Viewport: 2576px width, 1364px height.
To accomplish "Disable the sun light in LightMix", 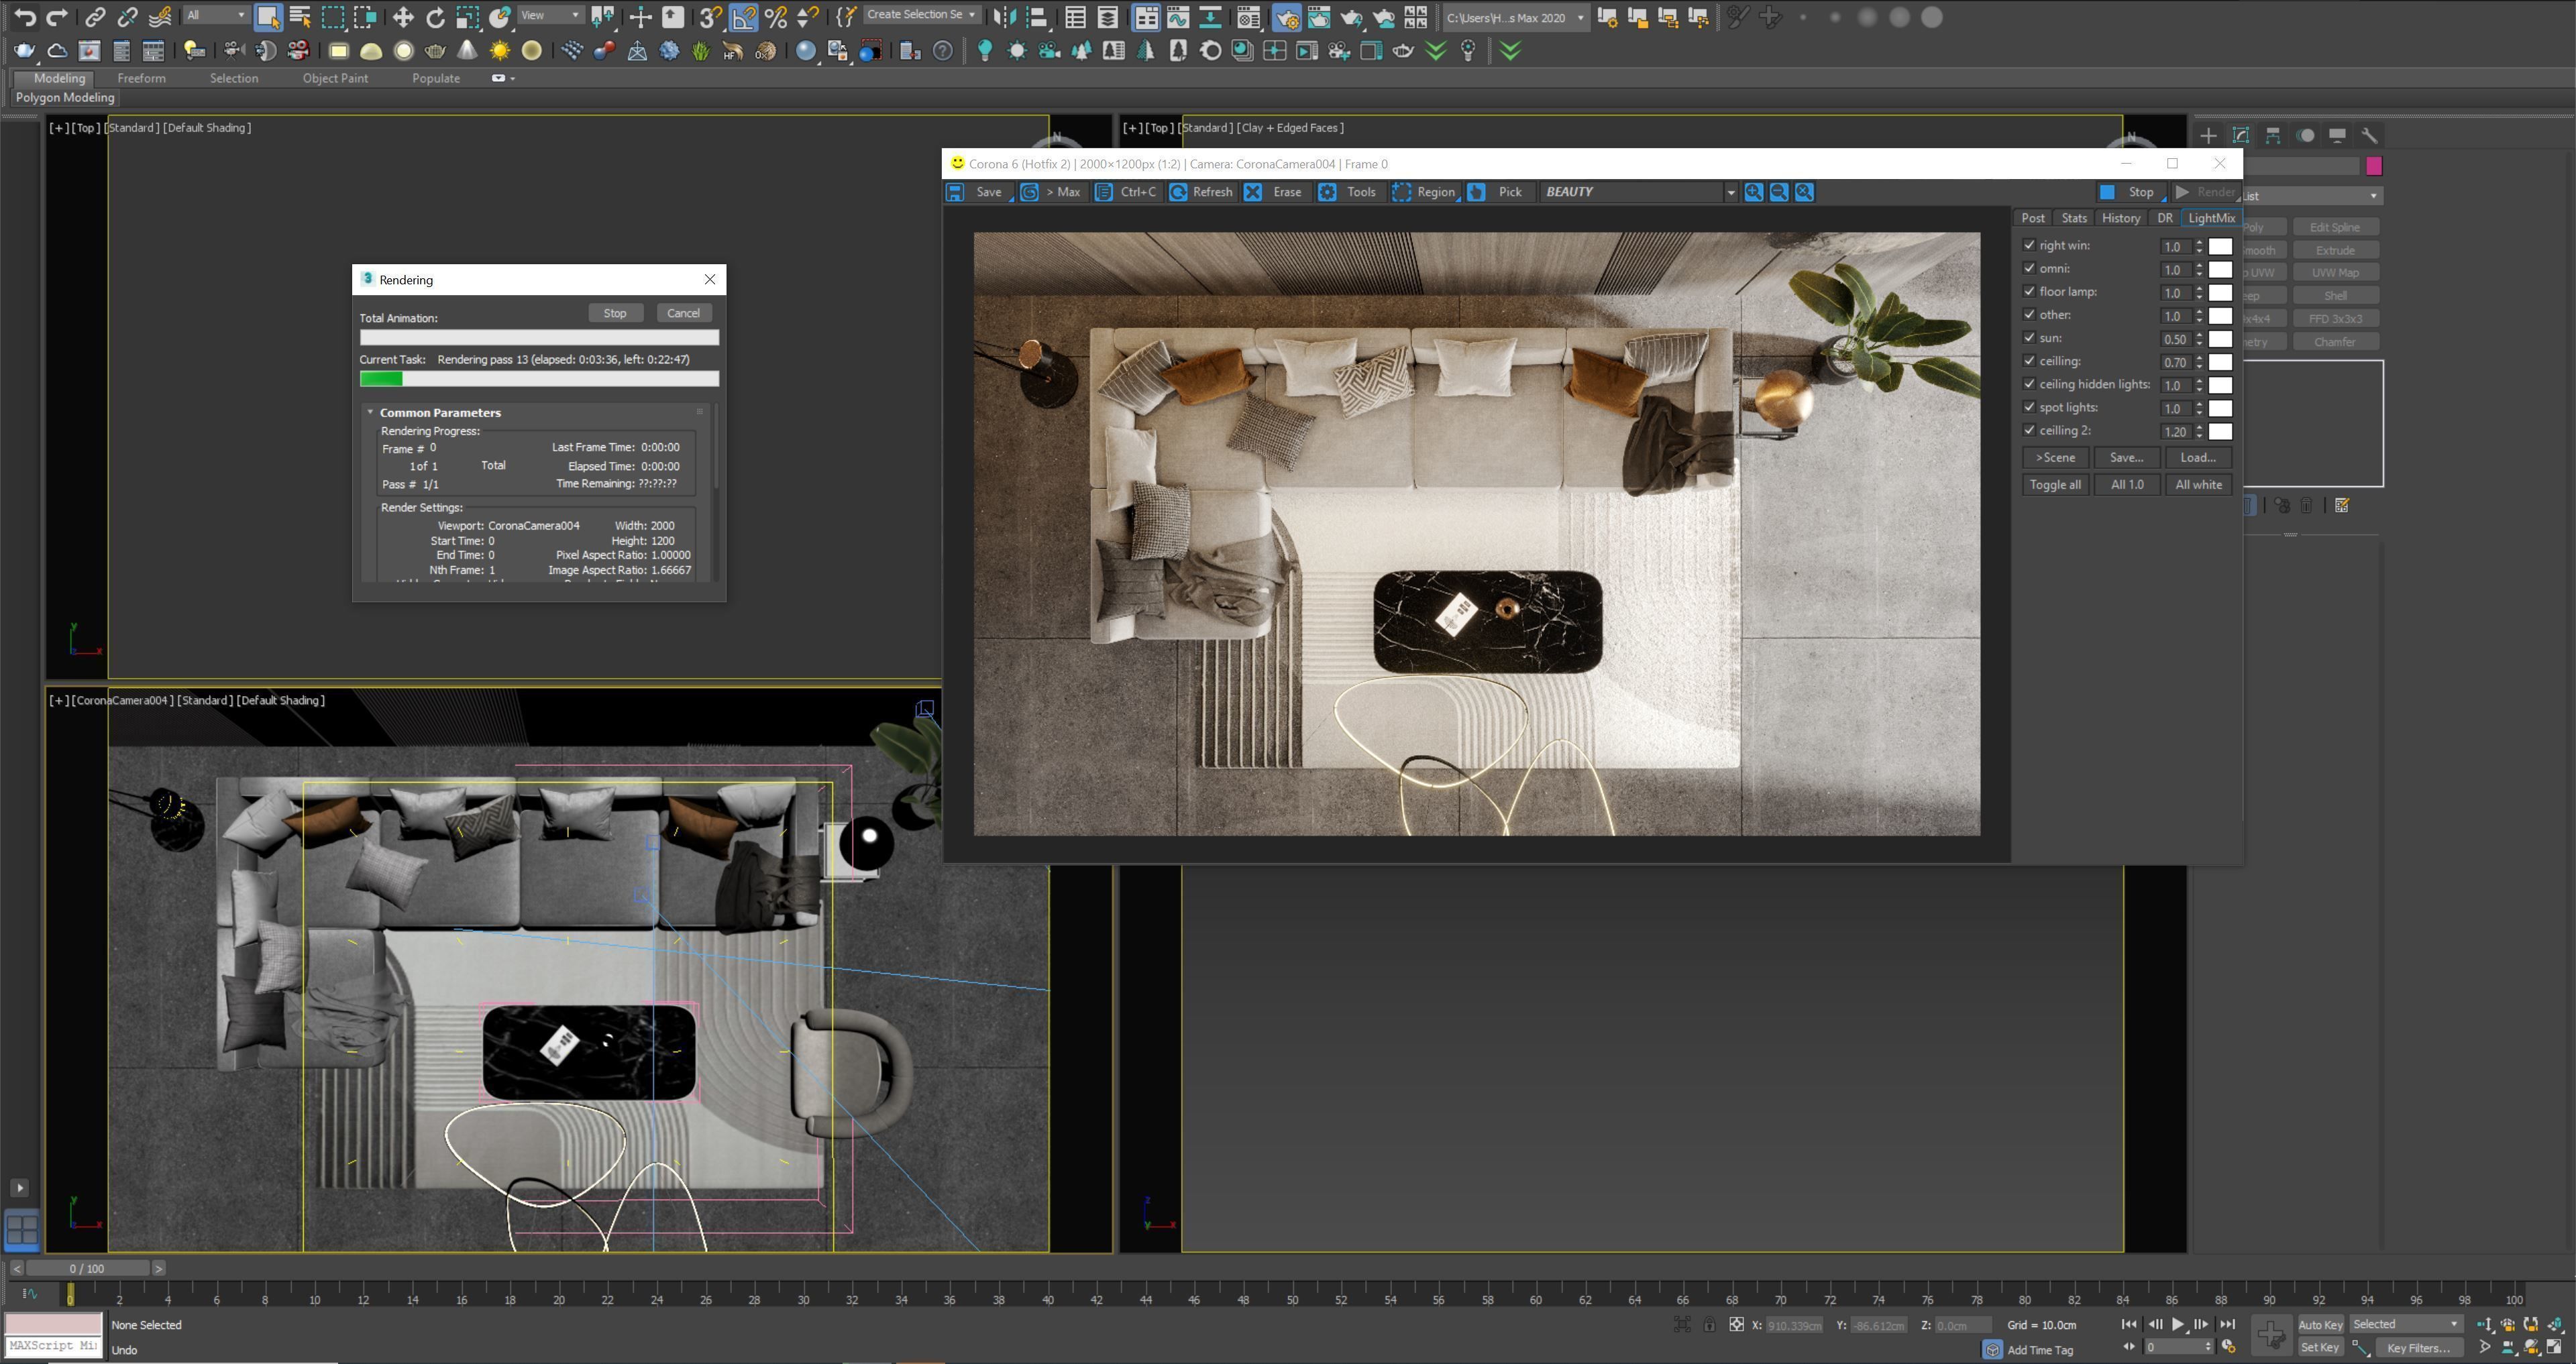I will [x=2029, y=338].
